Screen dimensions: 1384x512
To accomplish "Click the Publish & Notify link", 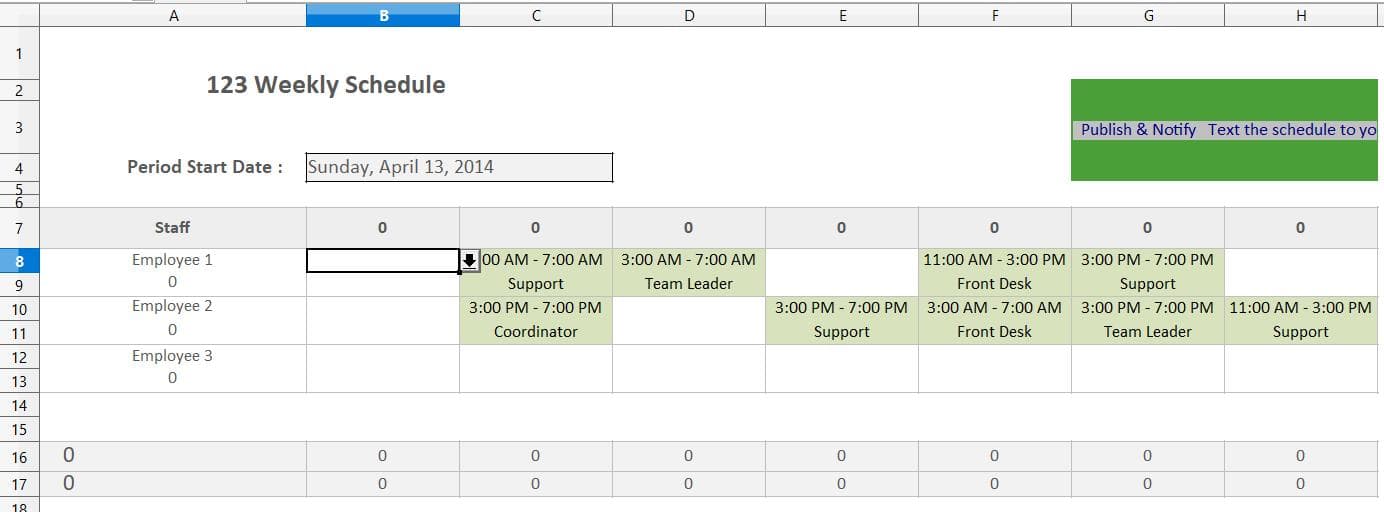I will pyautogui.click(x=1138, y=129).
